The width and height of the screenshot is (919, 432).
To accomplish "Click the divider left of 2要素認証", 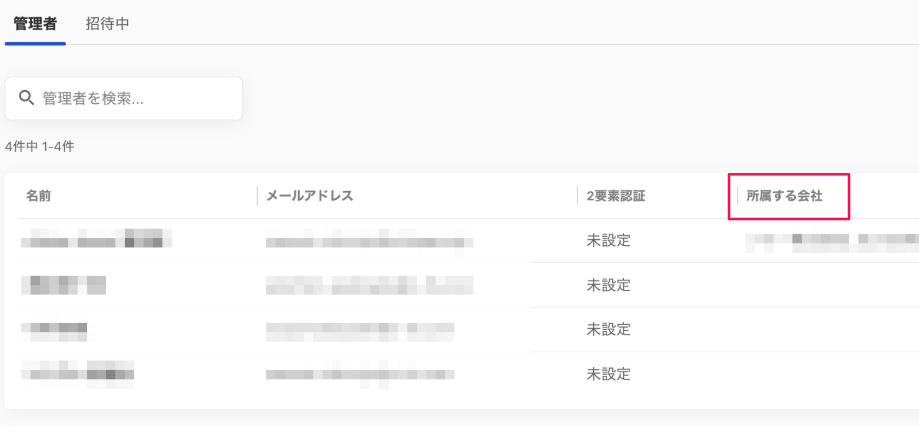I will click(x=577, y=196).
